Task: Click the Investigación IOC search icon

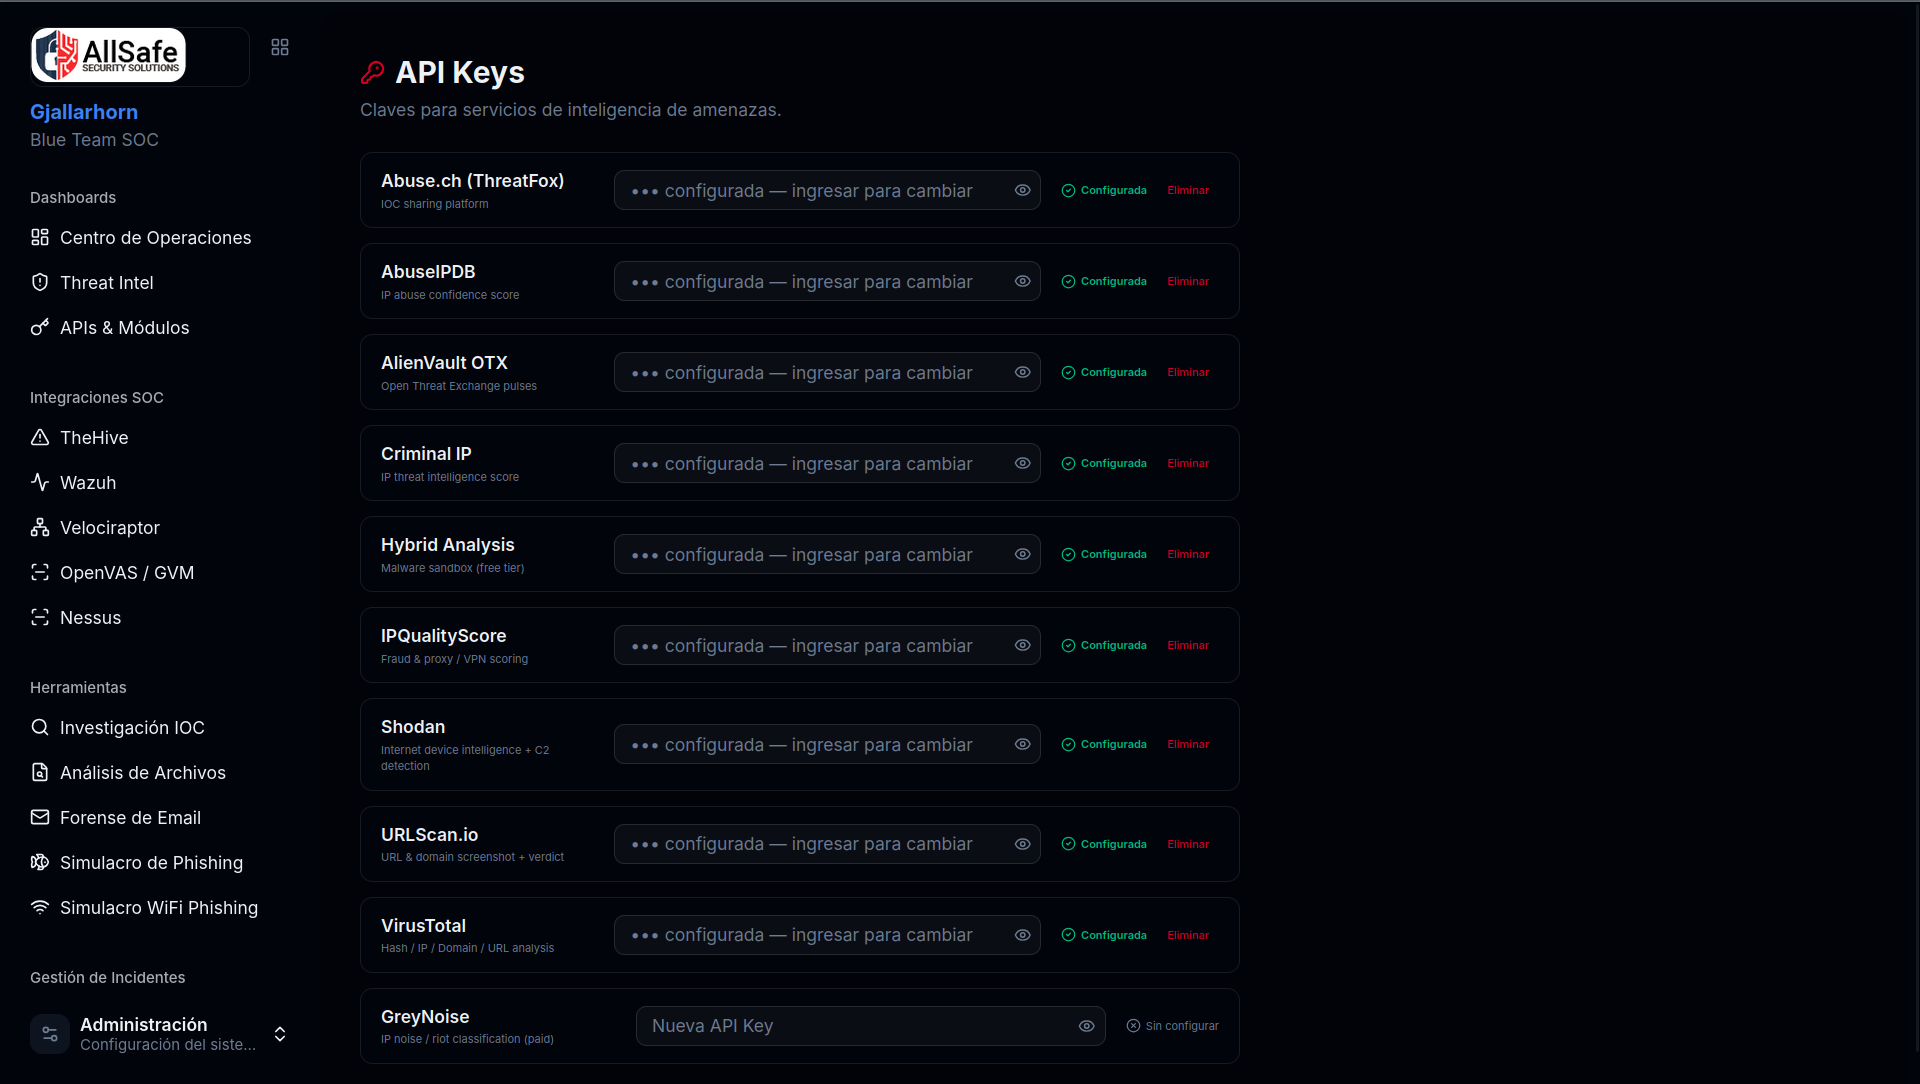Action: [40, 727]
